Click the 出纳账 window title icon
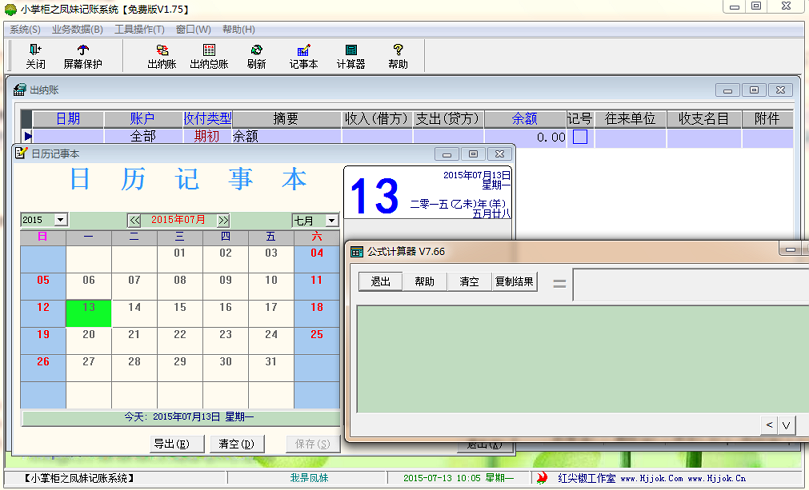The image size is (809, 490). click(x=20, y=90)
